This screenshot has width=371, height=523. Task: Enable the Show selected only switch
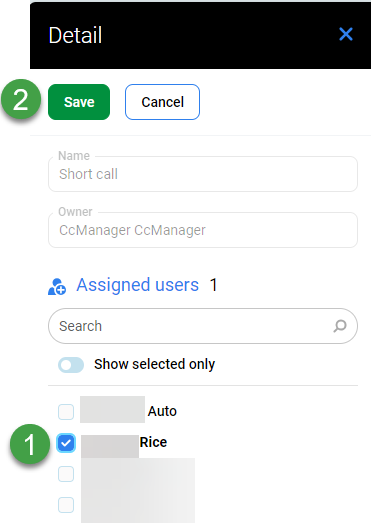(x=71, y=365)
